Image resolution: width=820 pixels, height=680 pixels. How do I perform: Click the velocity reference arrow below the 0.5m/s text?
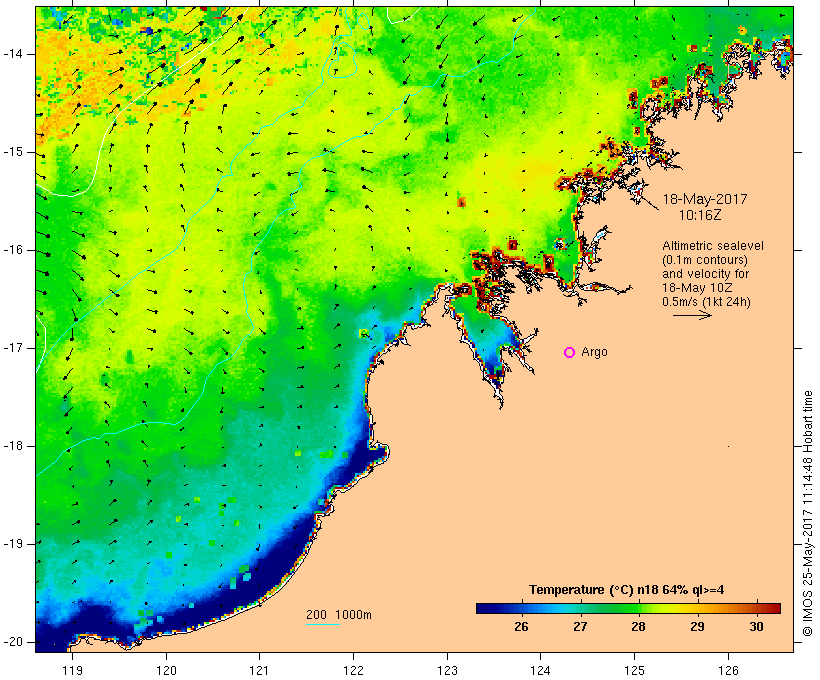click(692, 315)
